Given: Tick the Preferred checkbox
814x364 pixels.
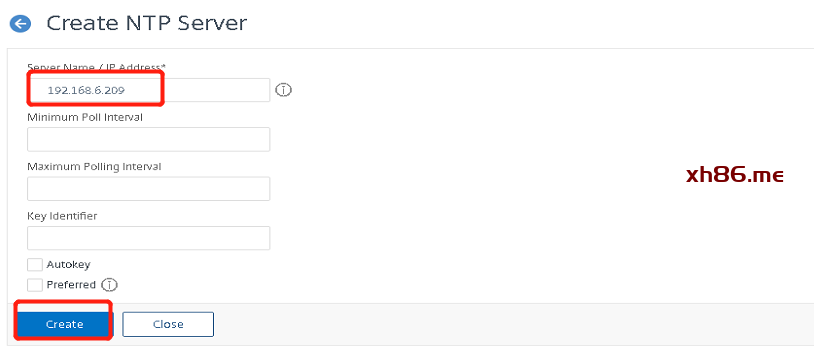Looking at the screenshot, I should point(35,285).
